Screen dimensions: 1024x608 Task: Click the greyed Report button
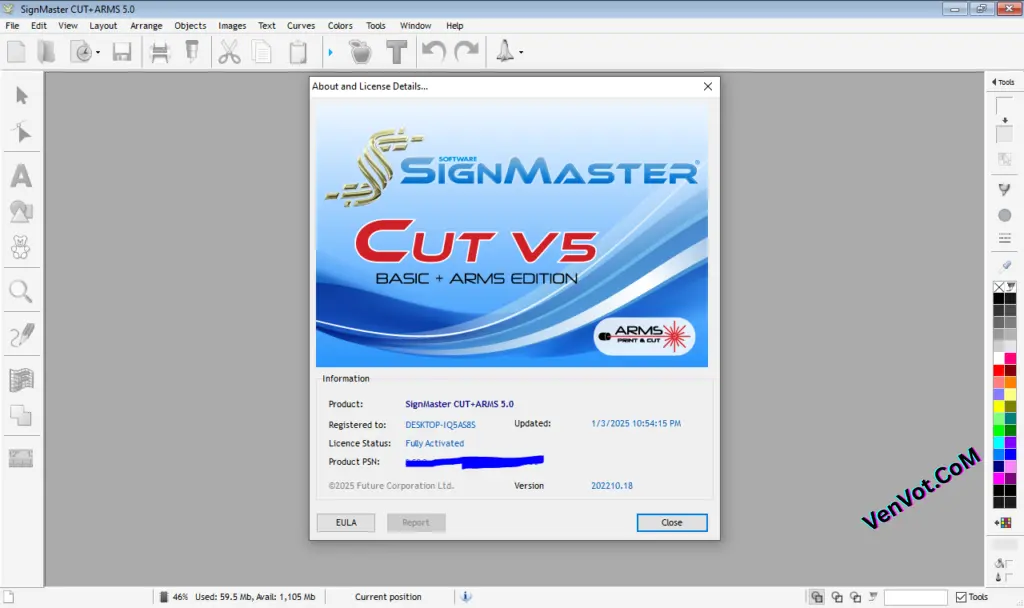click(416, 522)
